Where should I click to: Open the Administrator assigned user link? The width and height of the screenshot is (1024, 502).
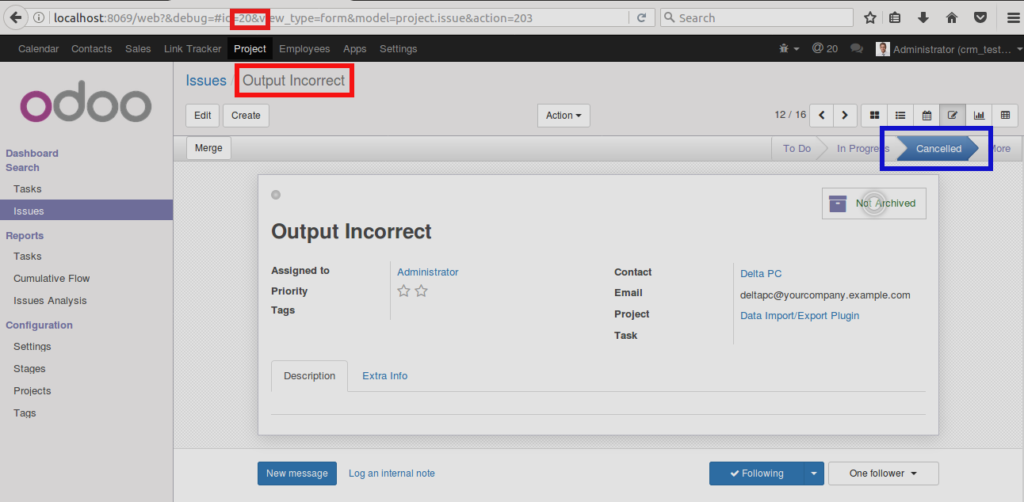tap(428, 272)
